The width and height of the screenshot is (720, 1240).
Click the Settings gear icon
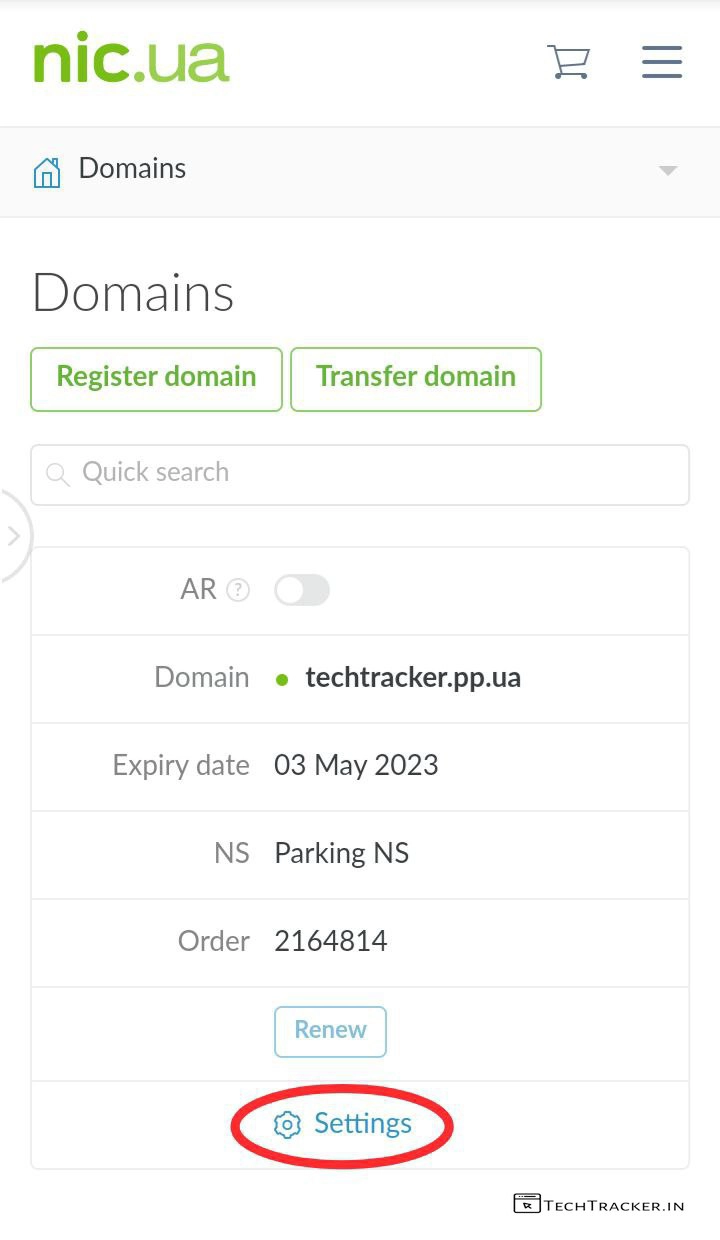(287, 1125)
